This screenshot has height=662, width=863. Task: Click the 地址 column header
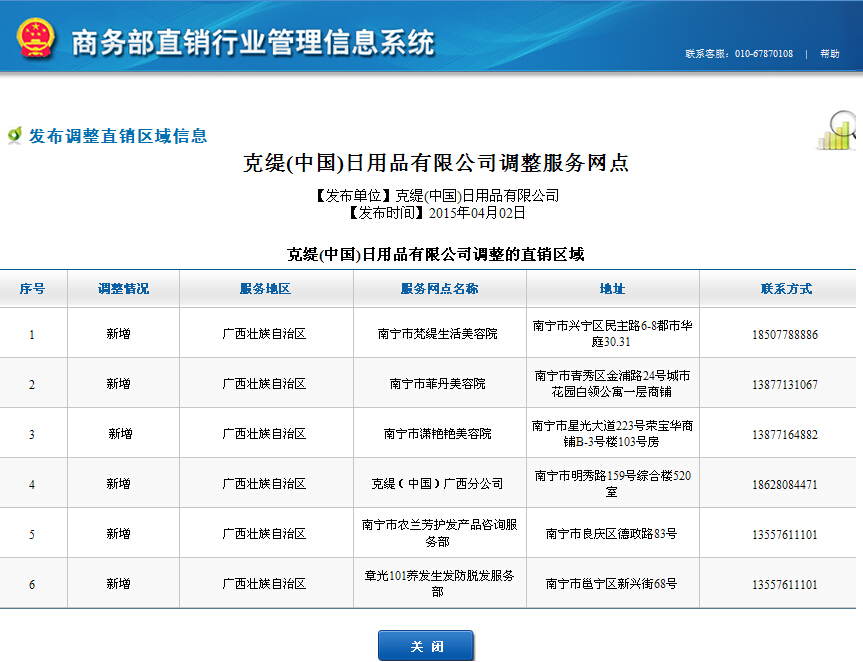click(x=612, y=289)
